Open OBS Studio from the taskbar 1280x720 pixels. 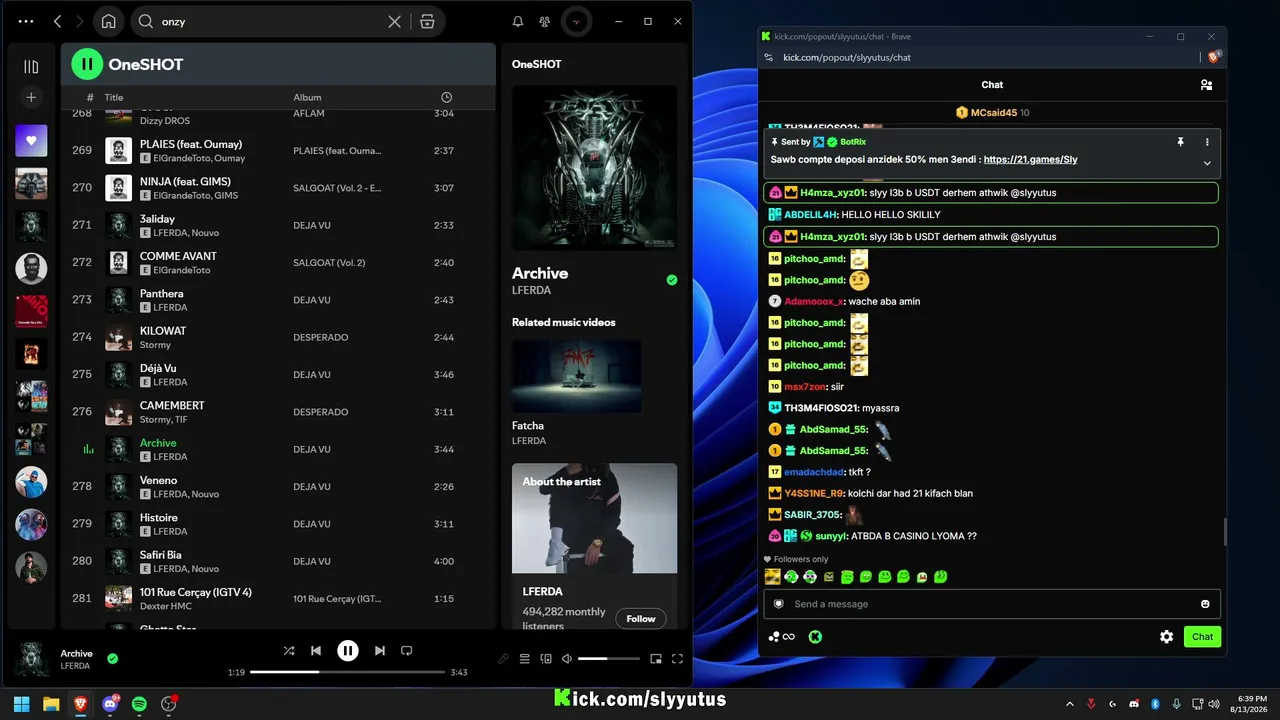pos(169,704)
